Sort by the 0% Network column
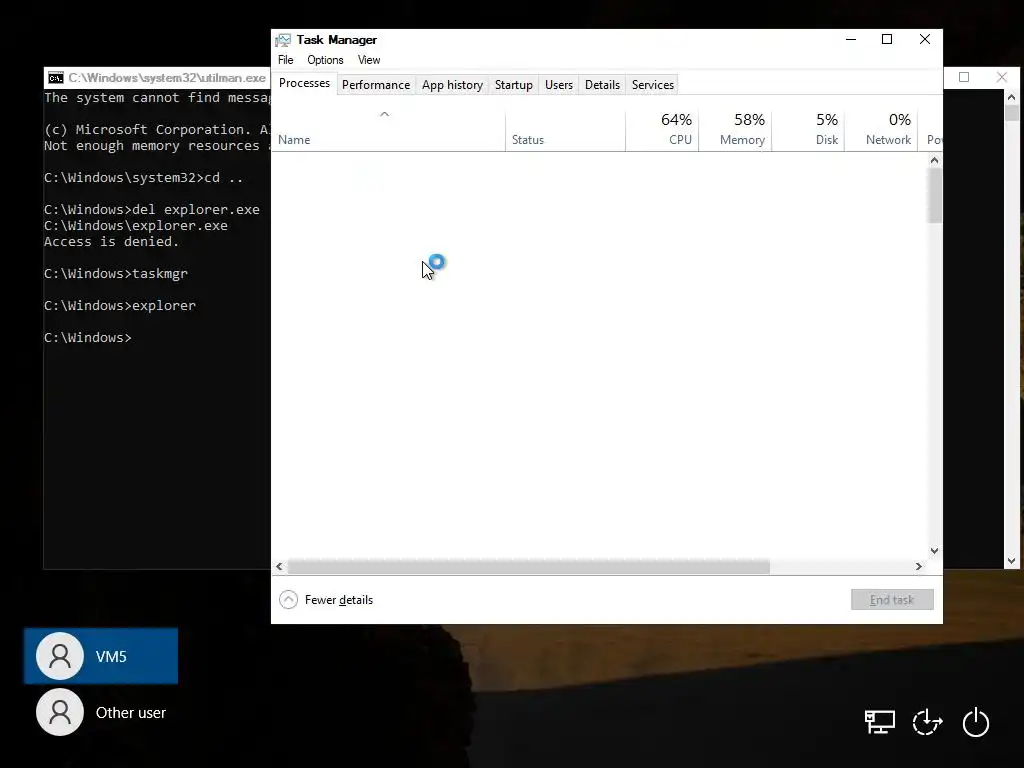1024x768 pixels. click(x=881, y=131)
